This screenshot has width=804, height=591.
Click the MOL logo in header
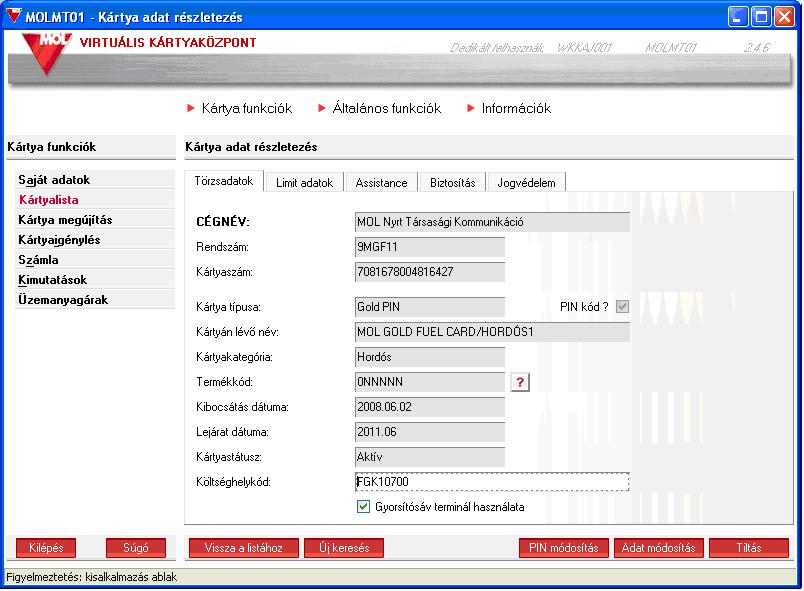pyautogui.click(x=47, y=53)
